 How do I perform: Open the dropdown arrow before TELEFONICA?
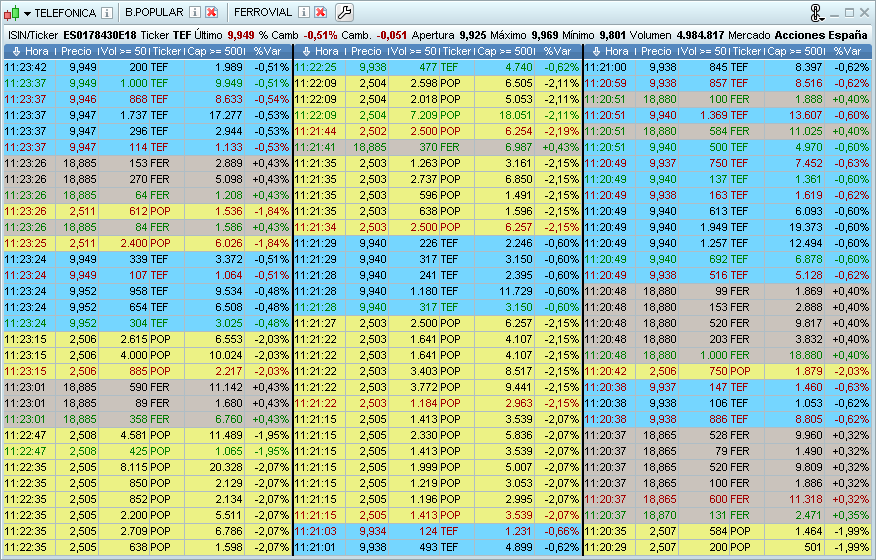click(27, 13)
